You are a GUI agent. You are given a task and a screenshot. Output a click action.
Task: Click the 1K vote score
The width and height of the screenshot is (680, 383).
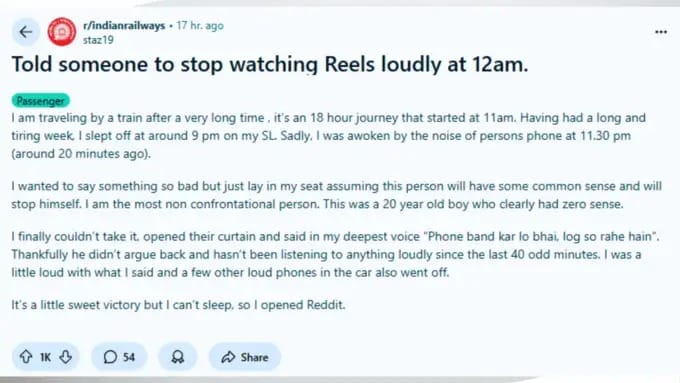[x=45, y=357]
